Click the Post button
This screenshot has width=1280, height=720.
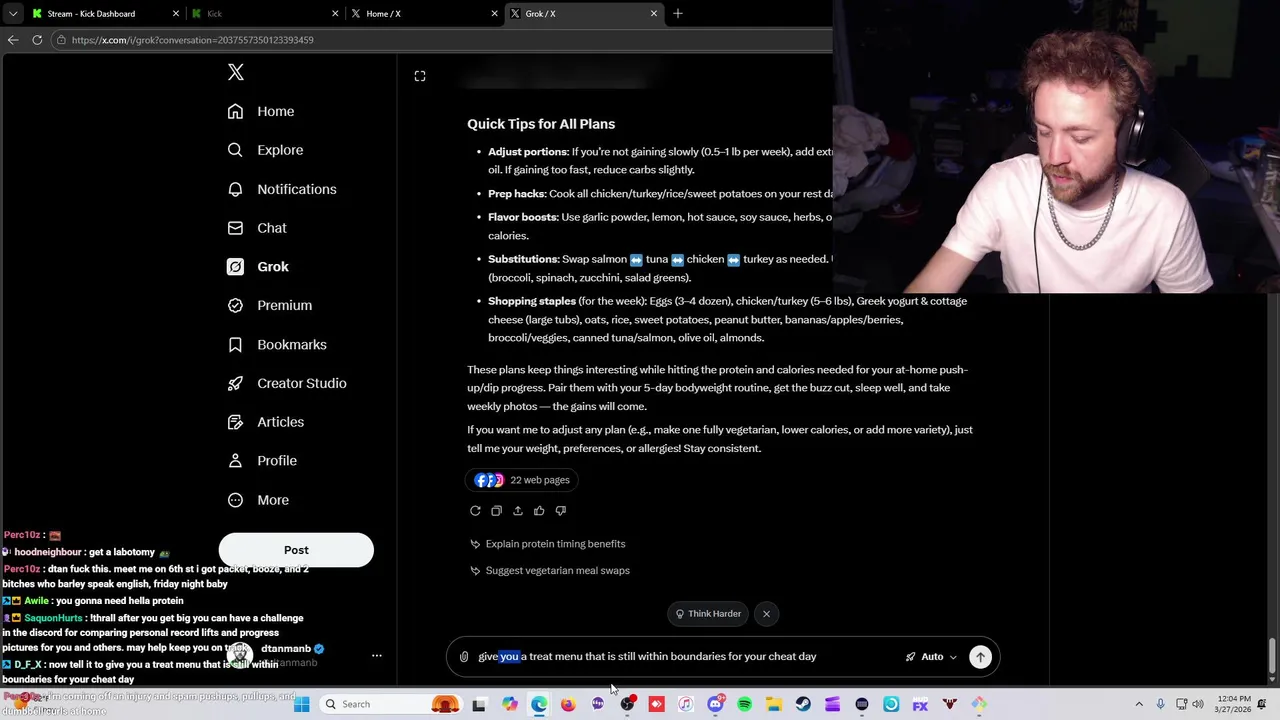coord(296,550)
